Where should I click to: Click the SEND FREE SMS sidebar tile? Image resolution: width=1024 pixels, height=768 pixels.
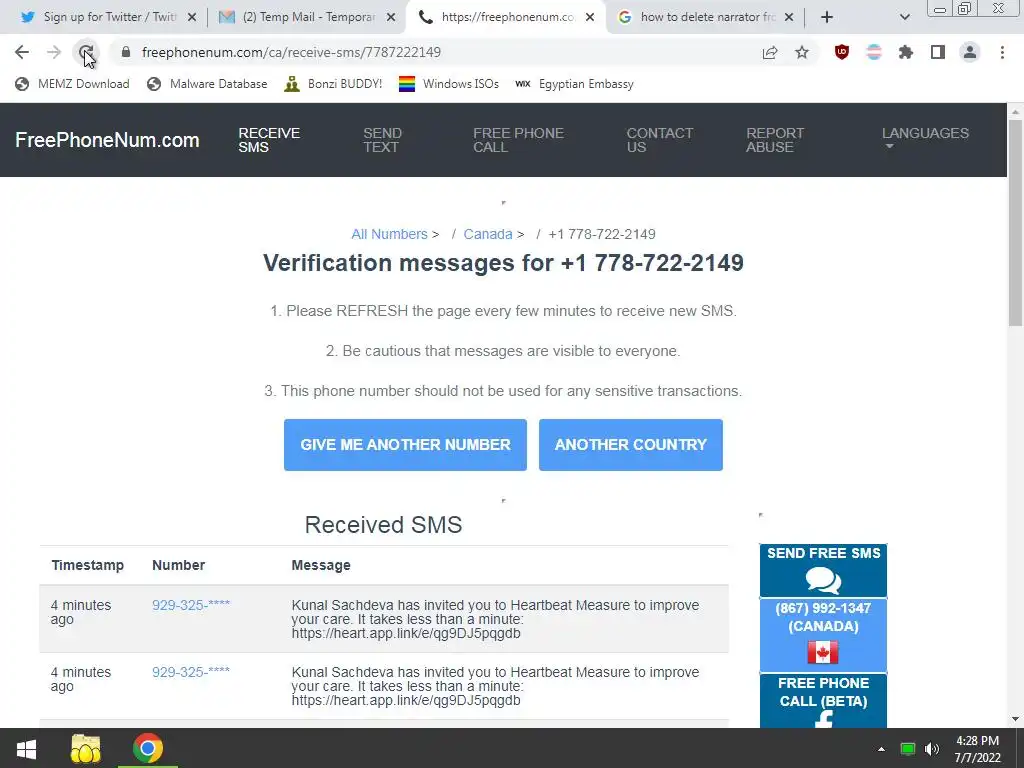824,570
